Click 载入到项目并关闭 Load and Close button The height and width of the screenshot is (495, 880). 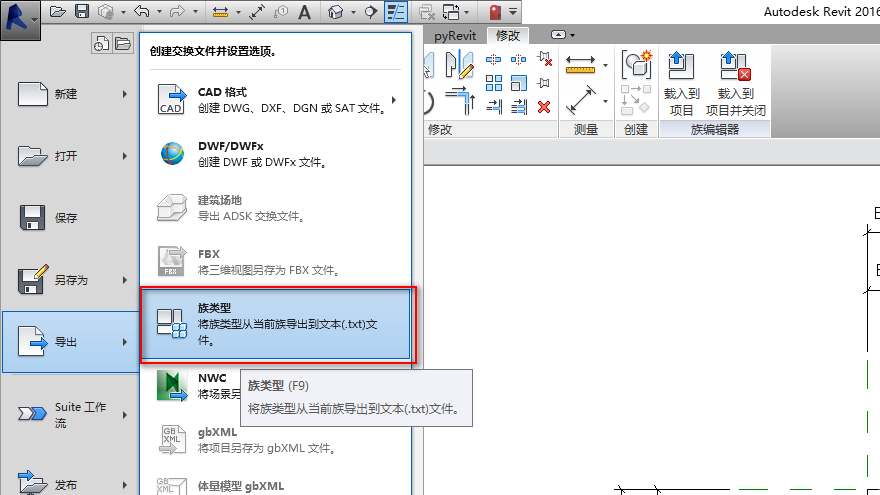(x=735, y=84)
